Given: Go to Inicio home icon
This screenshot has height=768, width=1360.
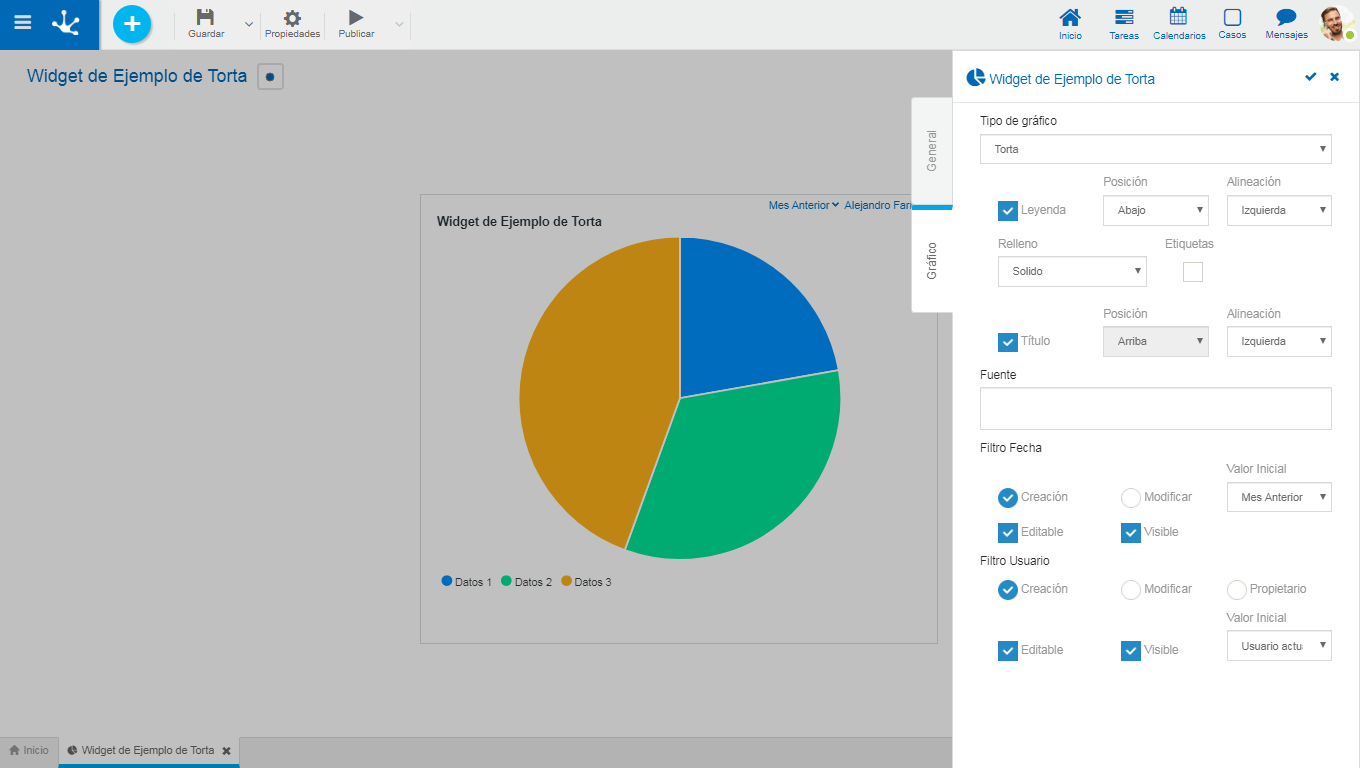Looking at the screenshot, I should (1070, 17).
